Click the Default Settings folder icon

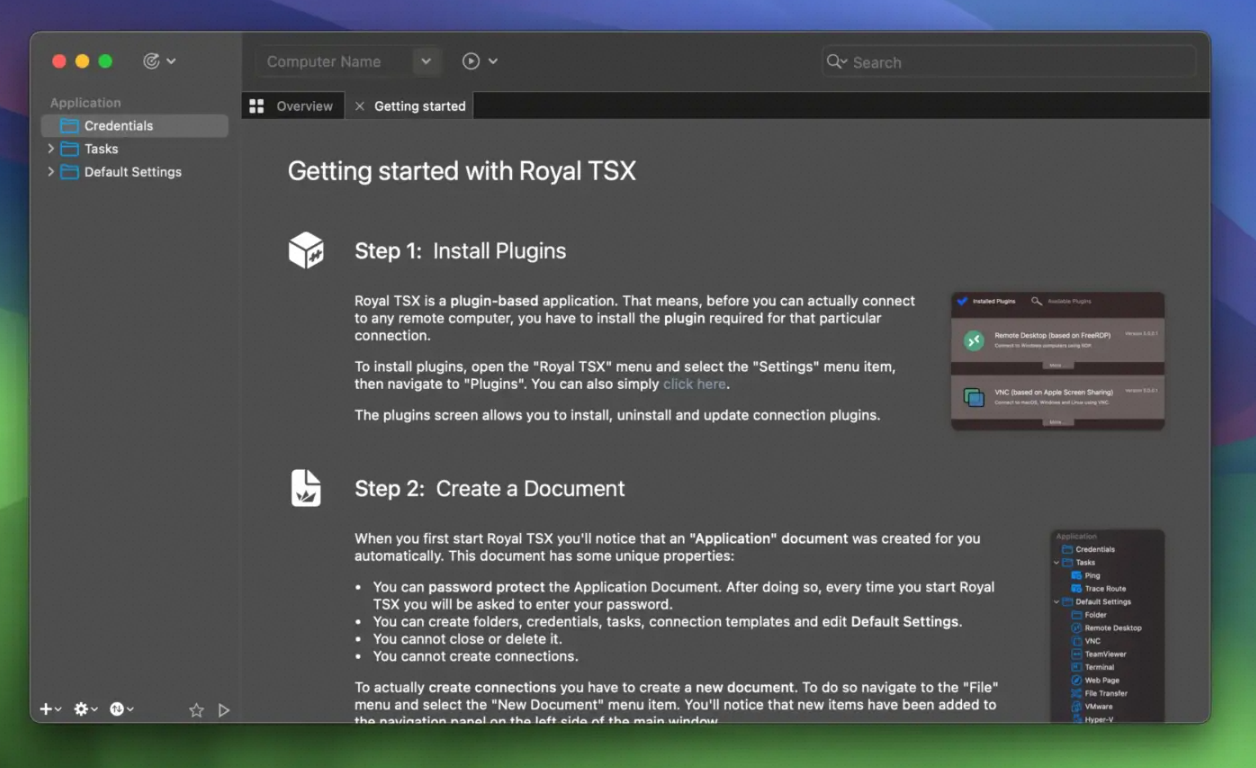[69, 172]
